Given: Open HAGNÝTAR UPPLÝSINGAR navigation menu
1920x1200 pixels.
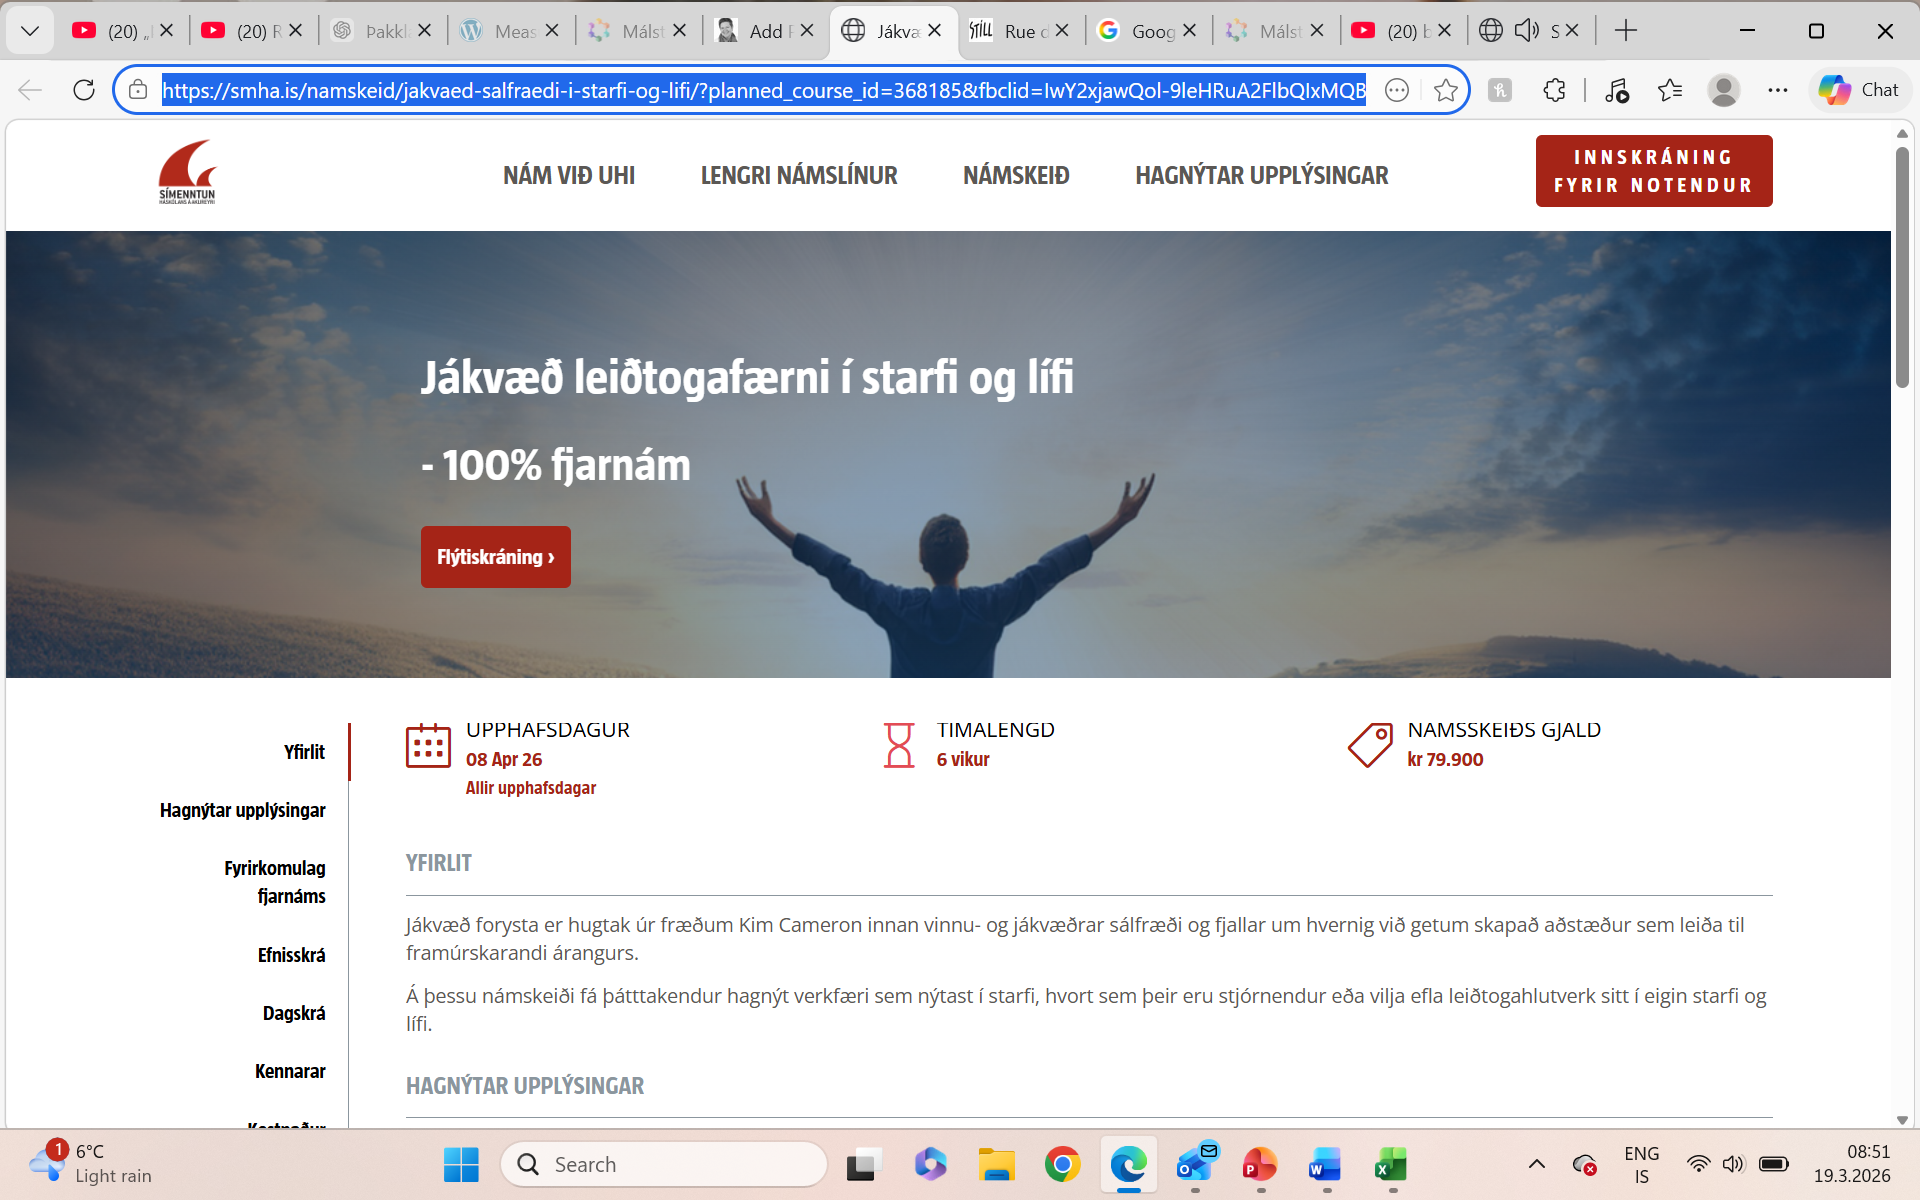Looking at the screenshot, I should pyautogui.click(x=1261, y=176).
